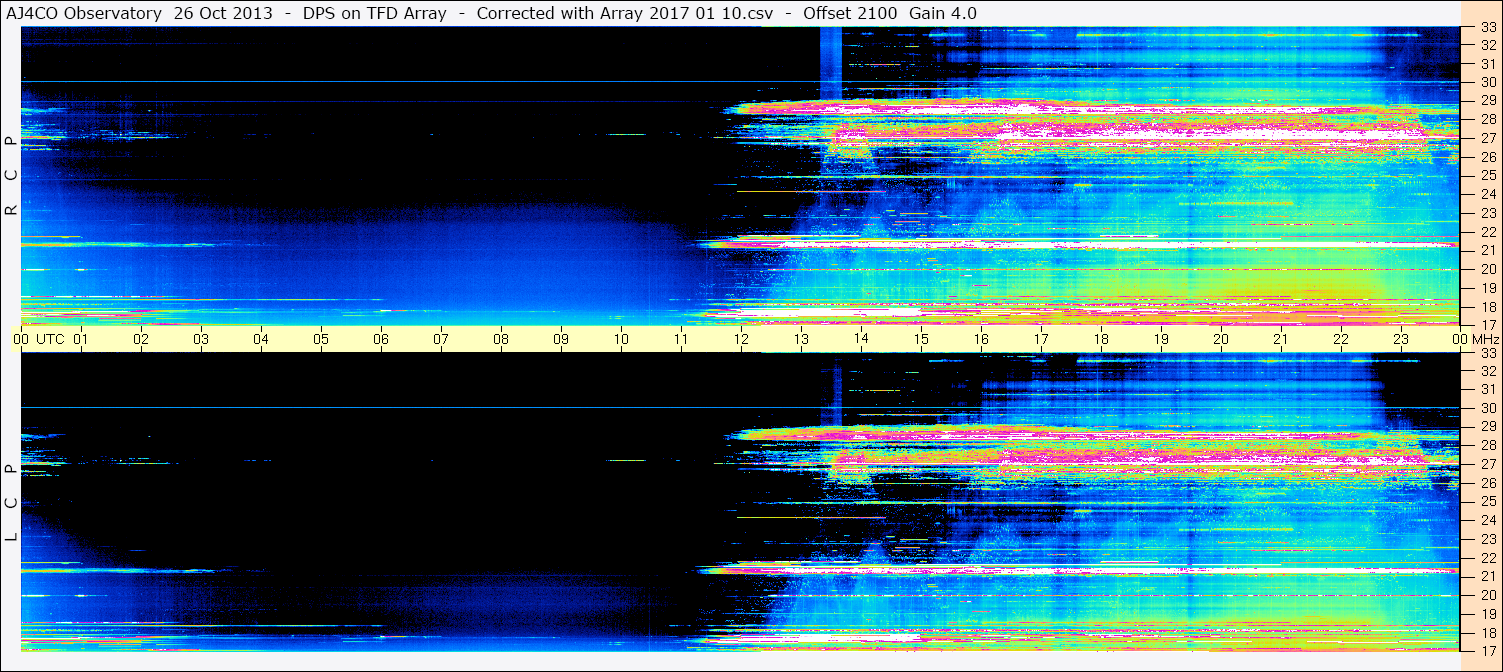The image size is (1503, 672).
Task: Click the 03 hour label on the time axis
Action: point(201,339)
